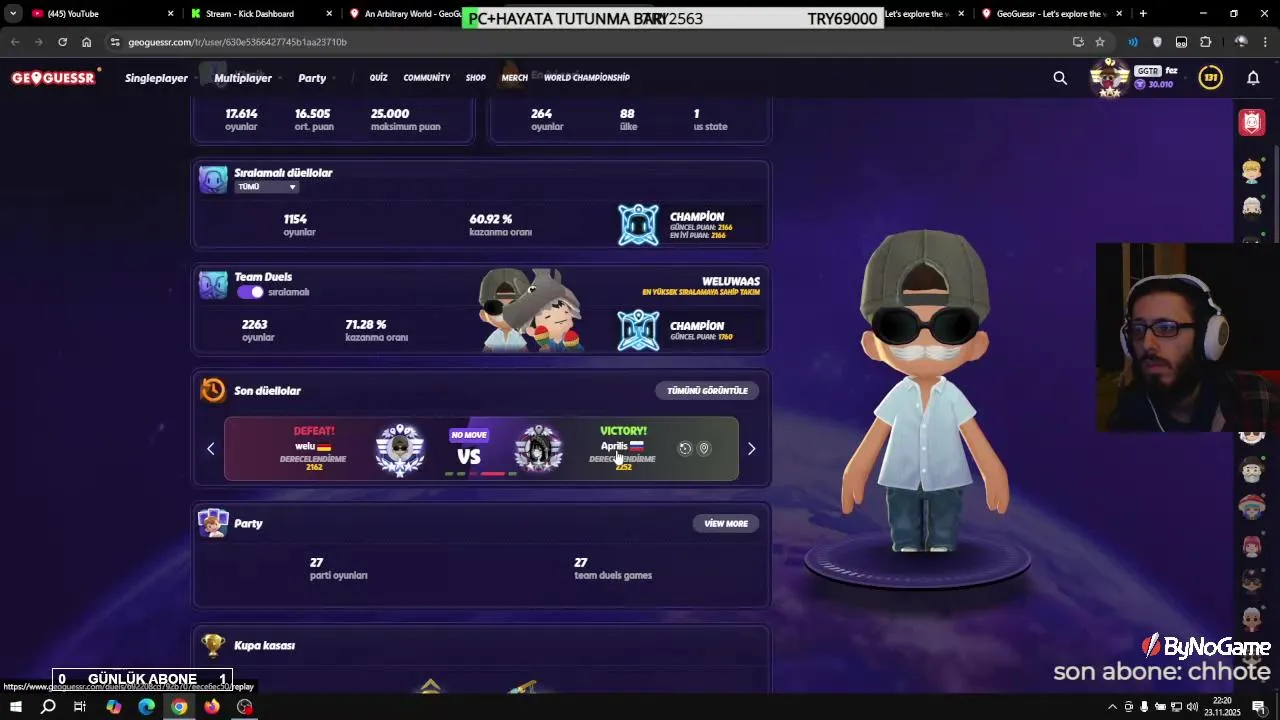The width and height of the screenshot is (1280, 720).
Task: Open Firefox in the Windows taskbar
Action: [212, 707]
